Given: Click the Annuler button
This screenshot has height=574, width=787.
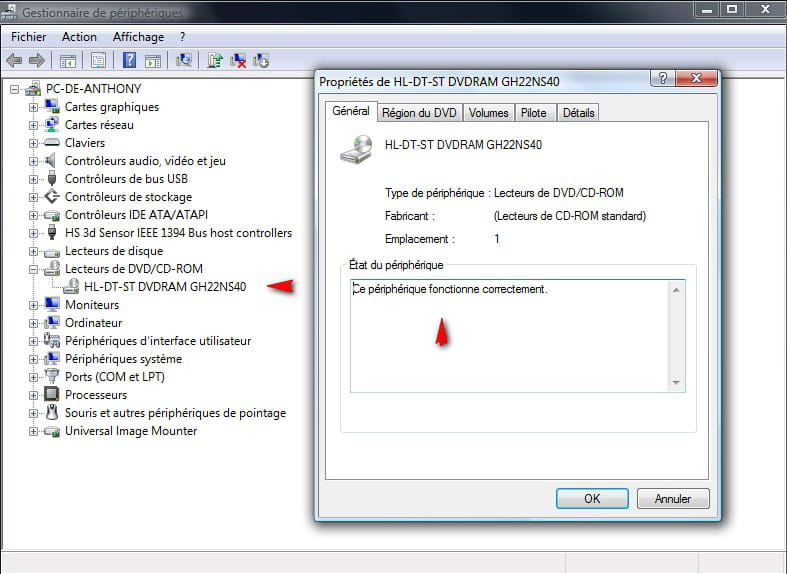Looking at the screenshot, I should point(673,499).
